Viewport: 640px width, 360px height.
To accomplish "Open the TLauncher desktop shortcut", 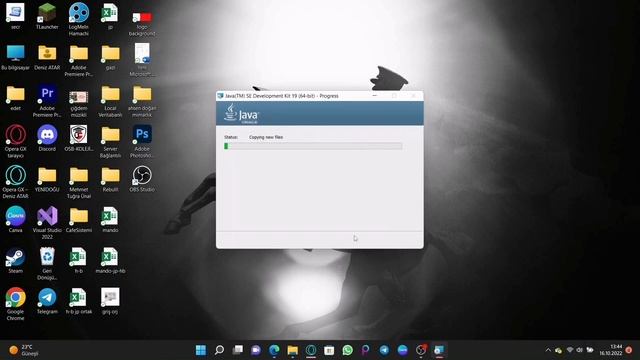I will coord(47,16).
